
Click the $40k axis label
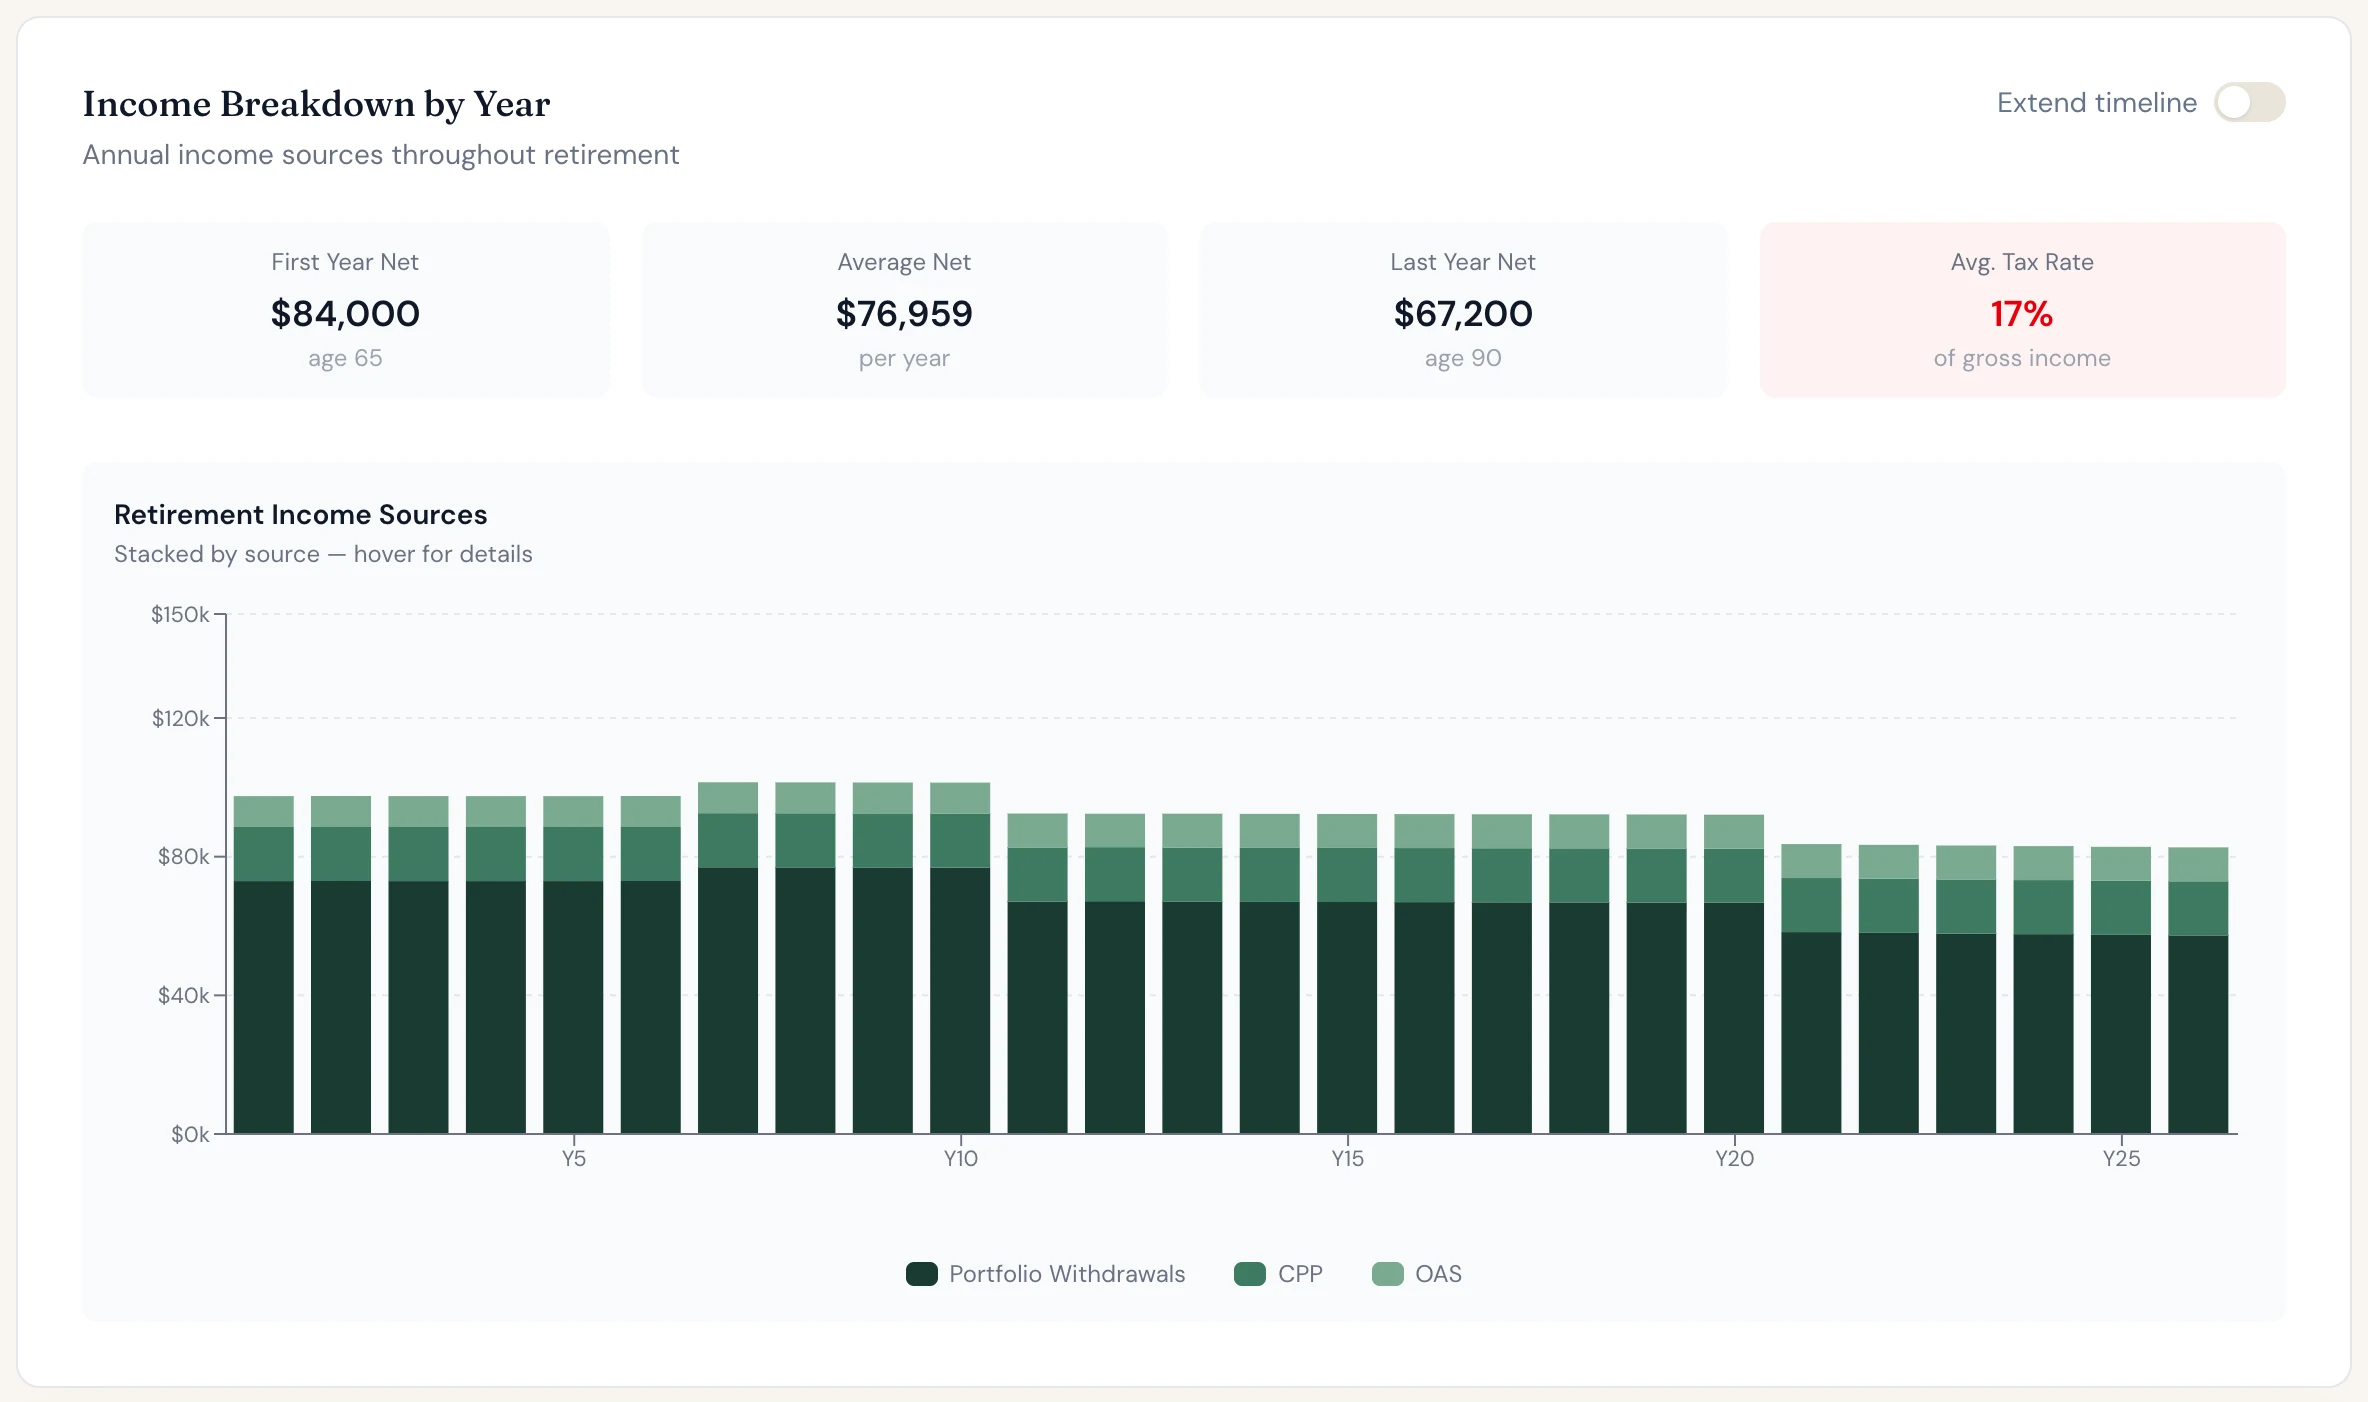point(183,995)
